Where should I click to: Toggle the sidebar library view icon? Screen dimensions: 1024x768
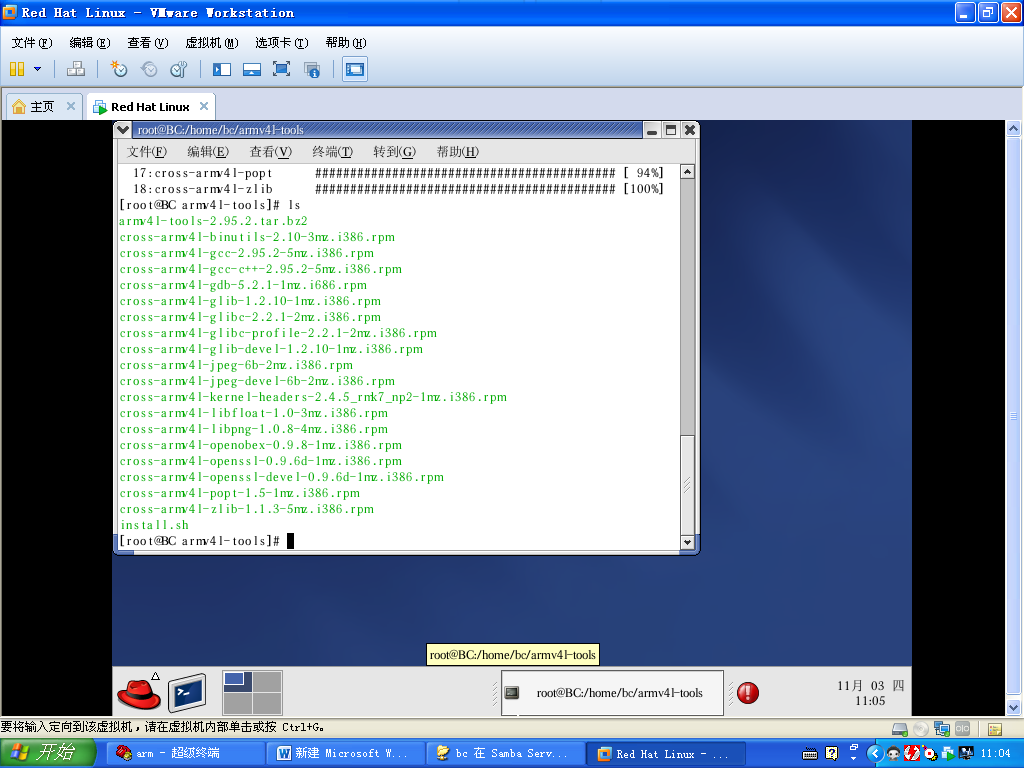221,69
